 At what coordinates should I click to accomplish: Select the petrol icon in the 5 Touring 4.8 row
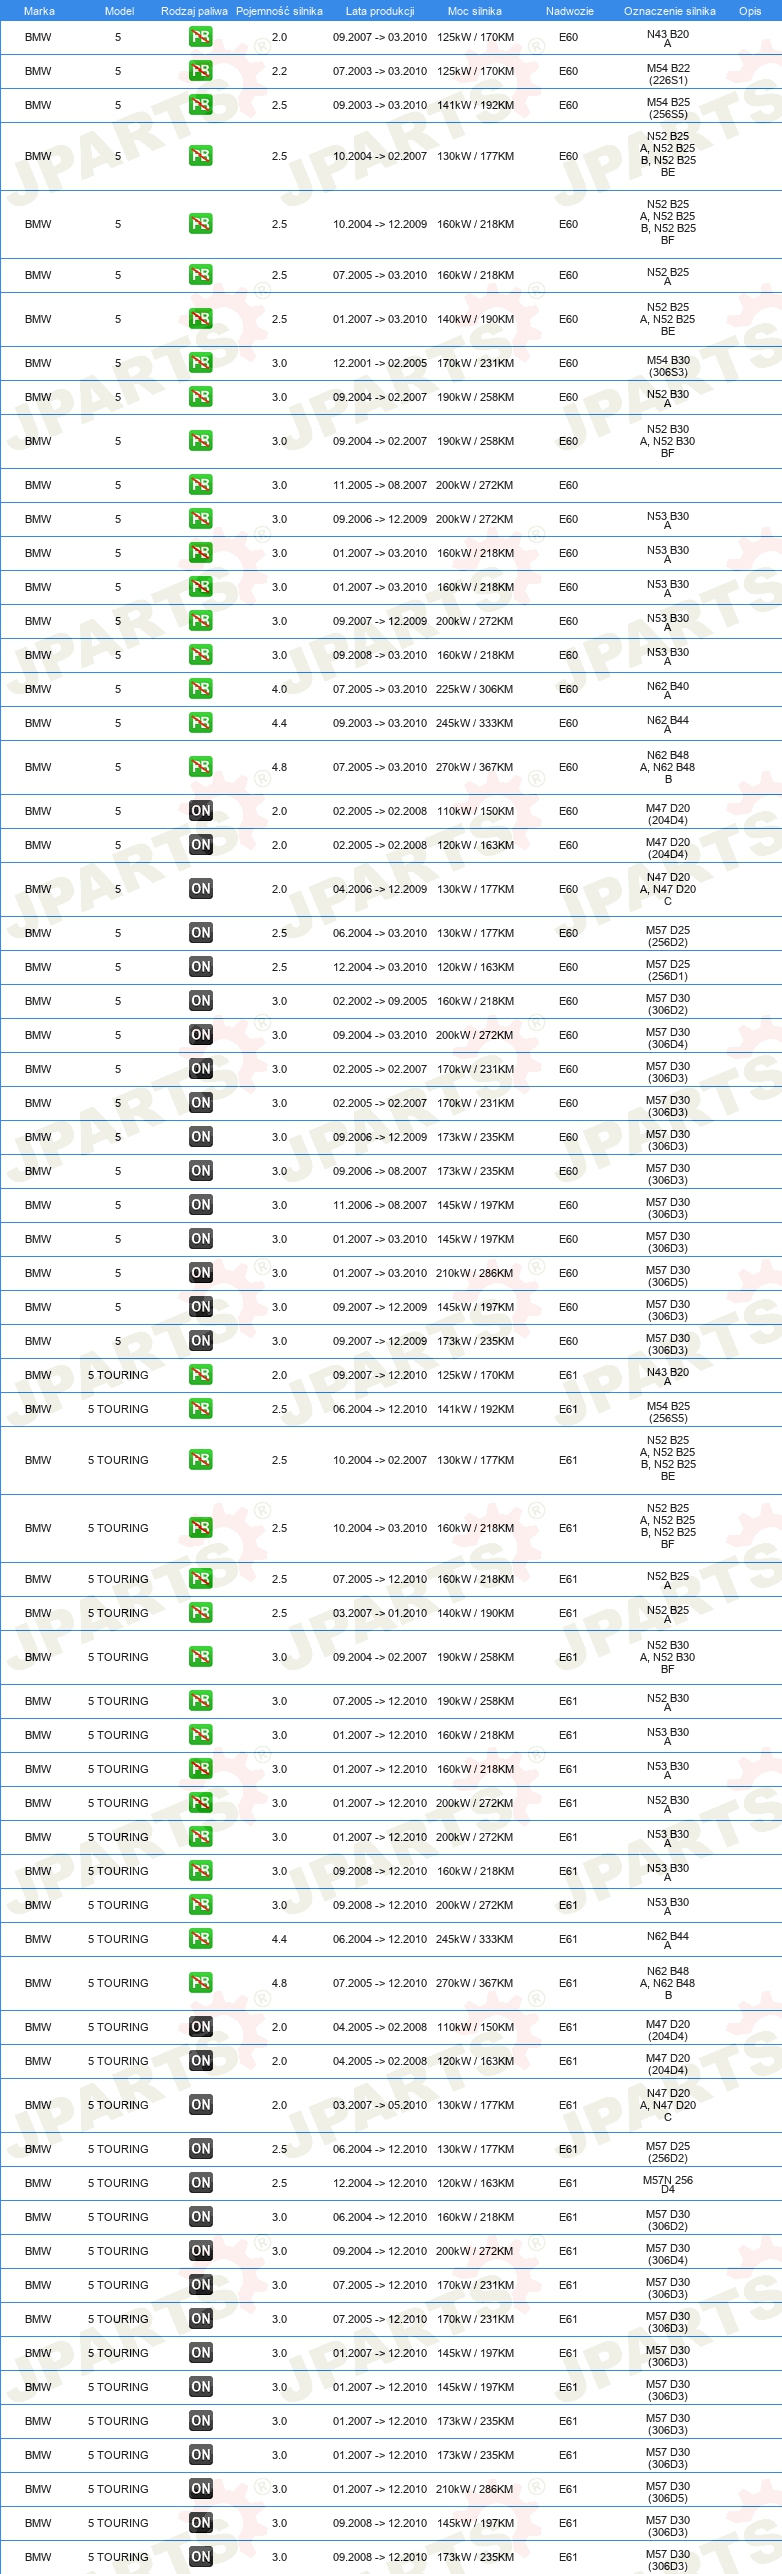(x=200, y=1983)
